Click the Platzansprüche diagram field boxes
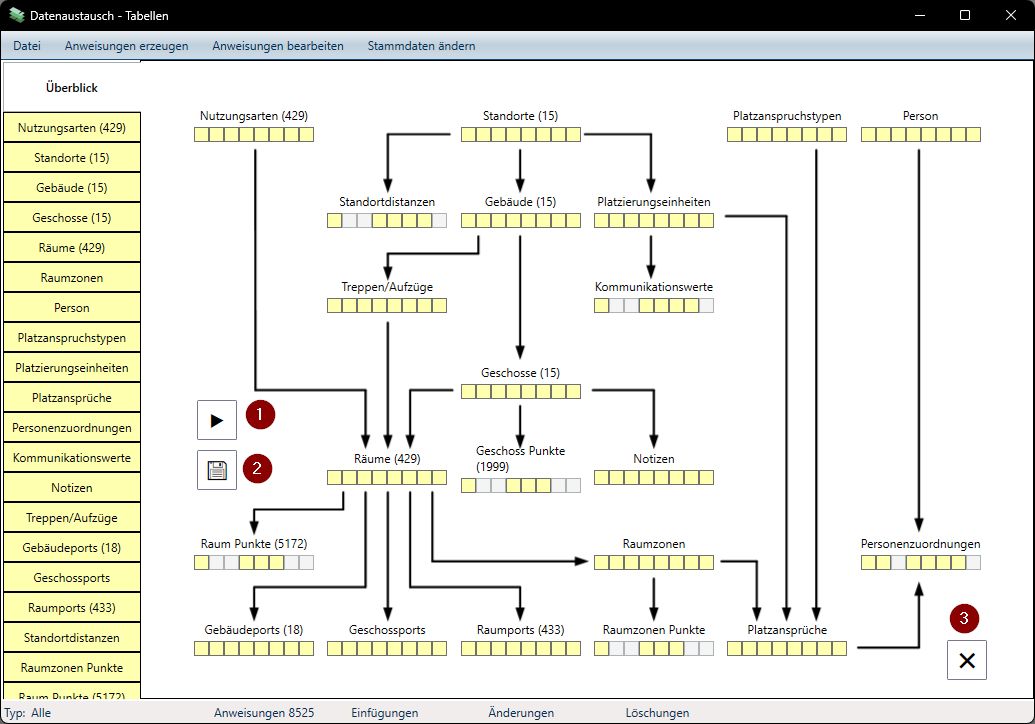This screenshot has width=1035, height=724. click(x=786, y=648)
